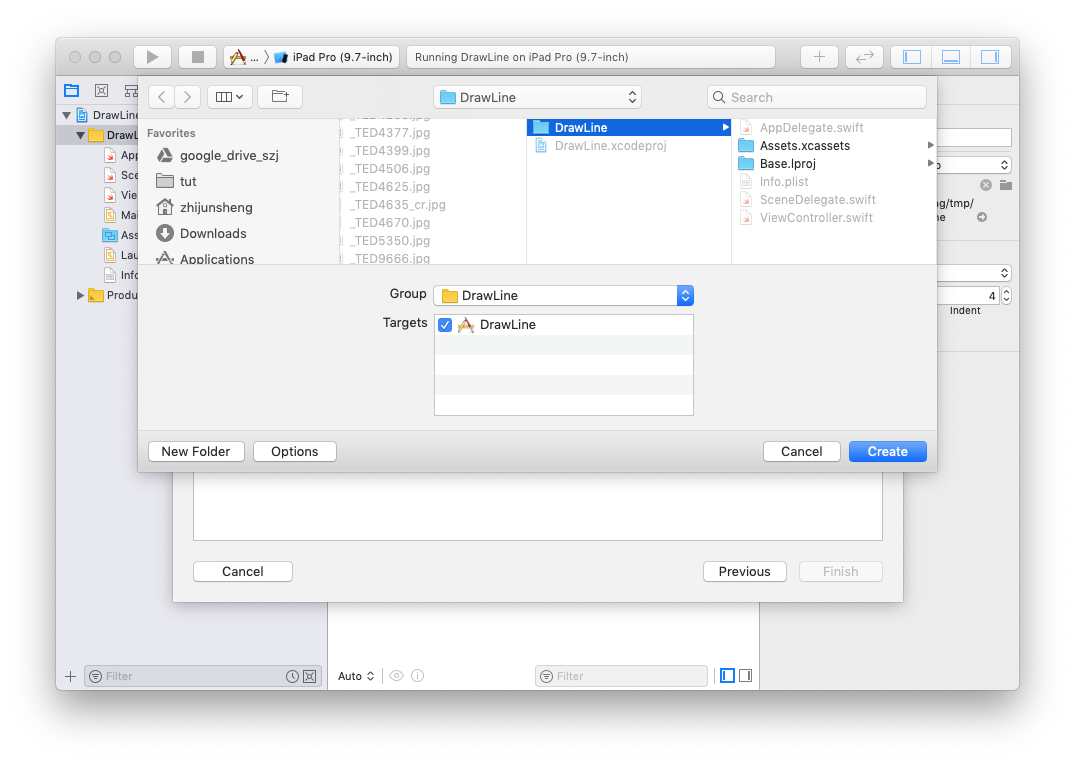Go forward in the file browser
Viewport: 1075px width, 764px height.
187,97
